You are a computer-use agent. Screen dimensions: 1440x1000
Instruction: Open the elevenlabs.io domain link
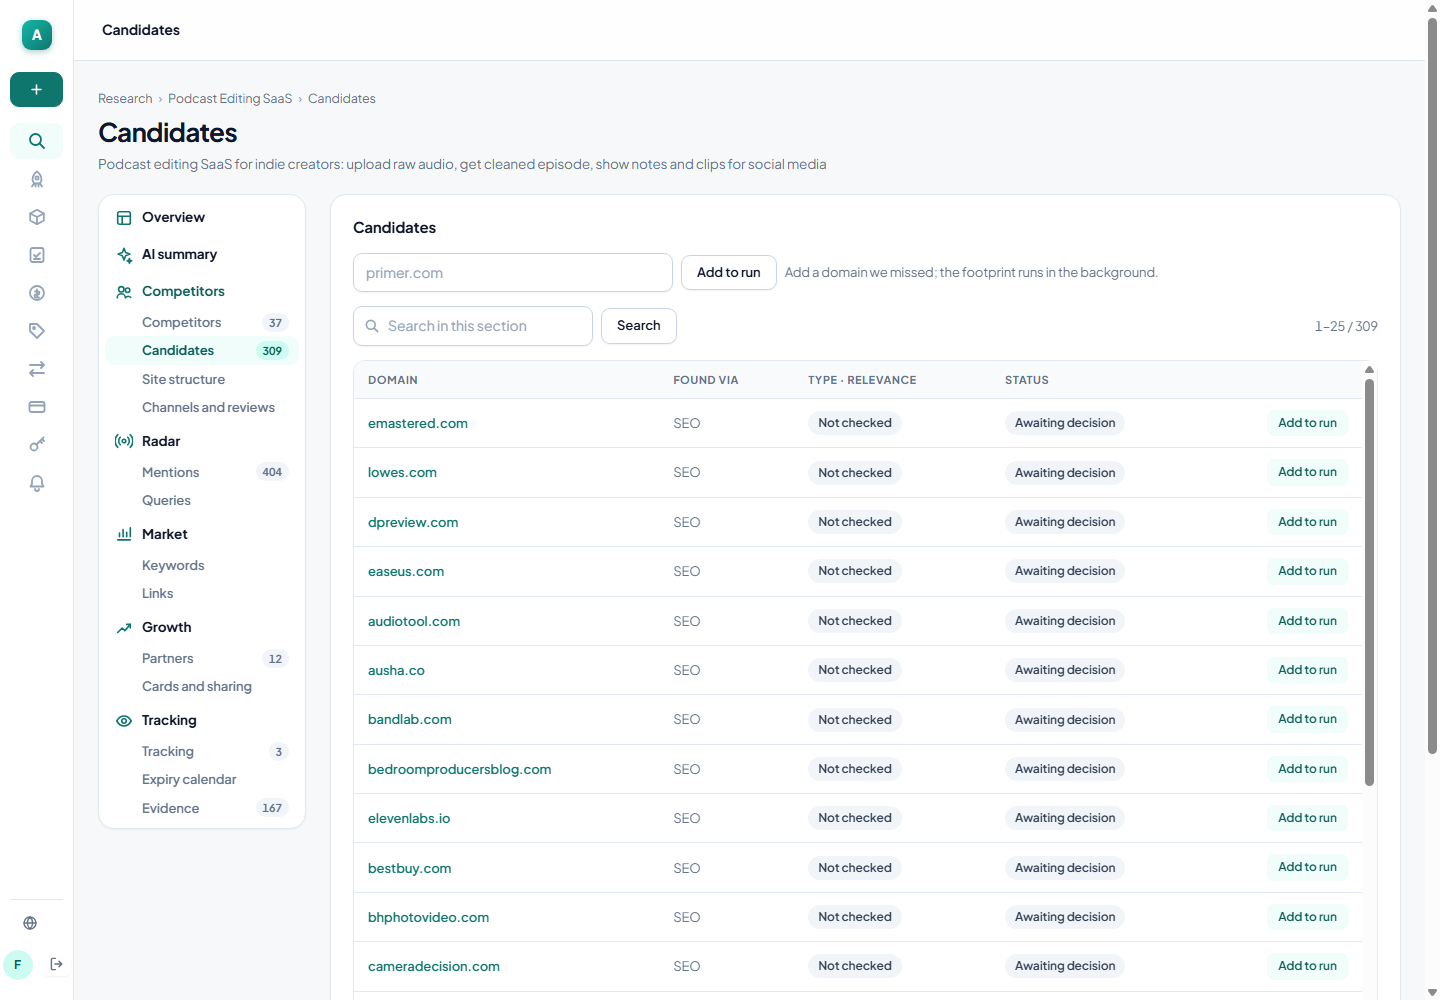pos(409,819)
